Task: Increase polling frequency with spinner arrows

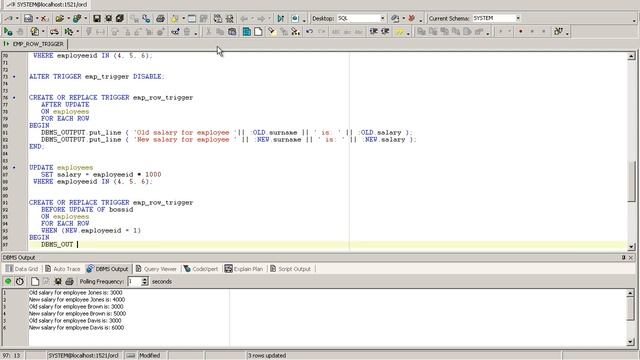Action: click(x=144, y=279)
